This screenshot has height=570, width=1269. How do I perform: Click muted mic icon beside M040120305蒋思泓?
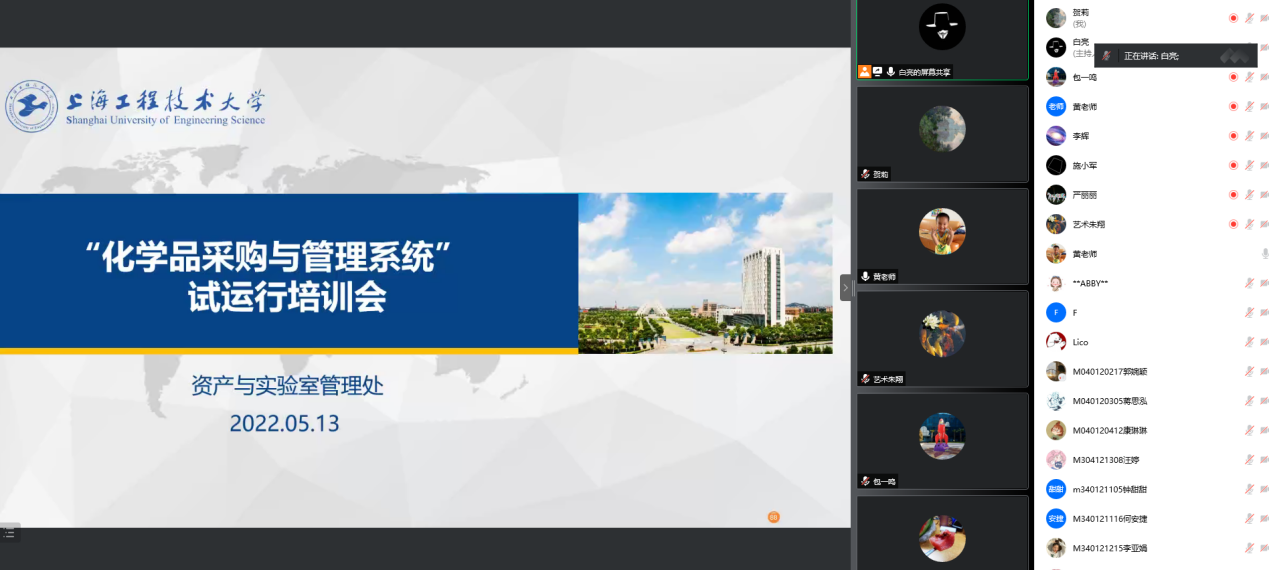pos(1249,401)
